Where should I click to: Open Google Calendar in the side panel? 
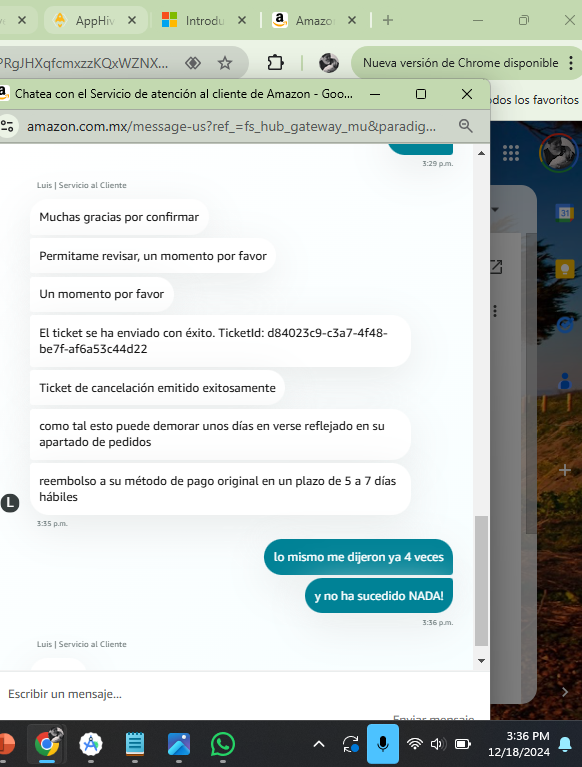point(565,213)
